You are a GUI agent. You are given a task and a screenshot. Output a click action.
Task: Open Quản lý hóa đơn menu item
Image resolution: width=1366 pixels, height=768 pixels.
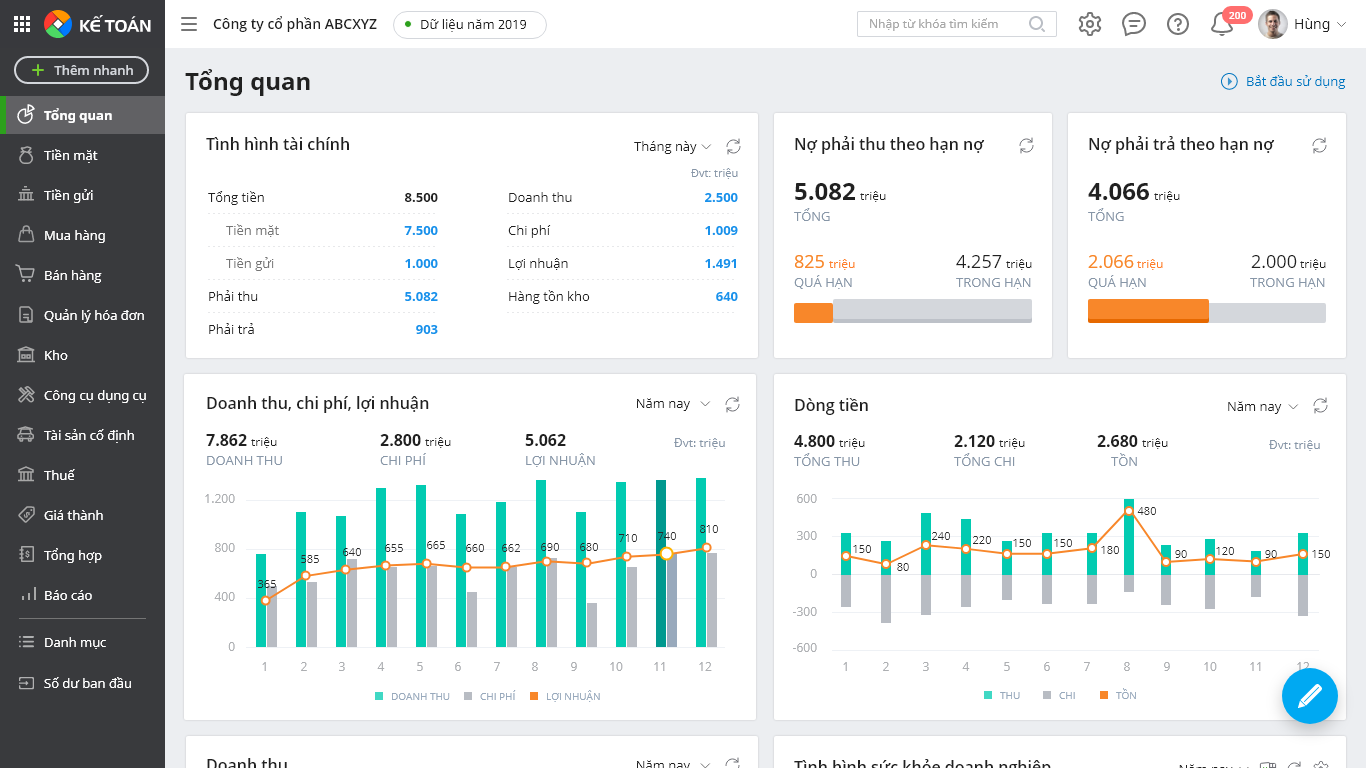pos(93,315)
